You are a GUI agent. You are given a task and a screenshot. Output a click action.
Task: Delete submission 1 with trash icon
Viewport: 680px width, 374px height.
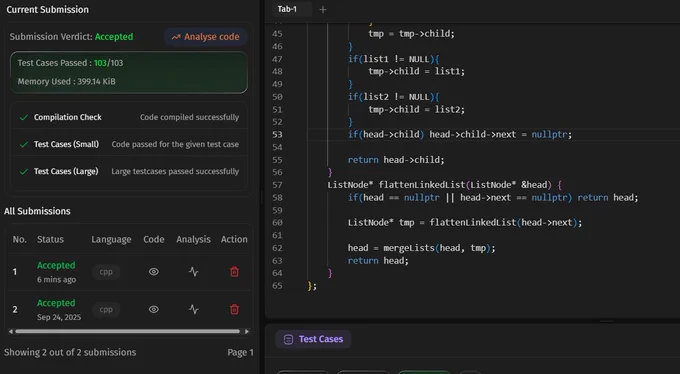[234, 272]
